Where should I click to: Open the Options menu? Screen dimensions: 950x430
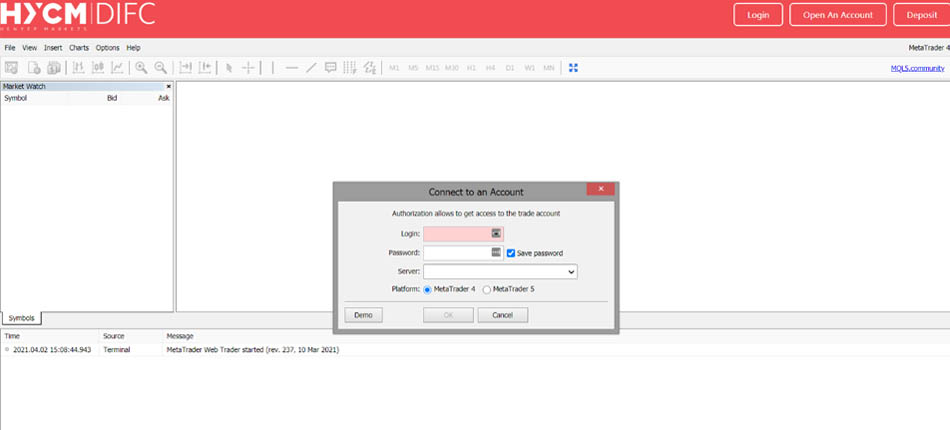point(108,48)
